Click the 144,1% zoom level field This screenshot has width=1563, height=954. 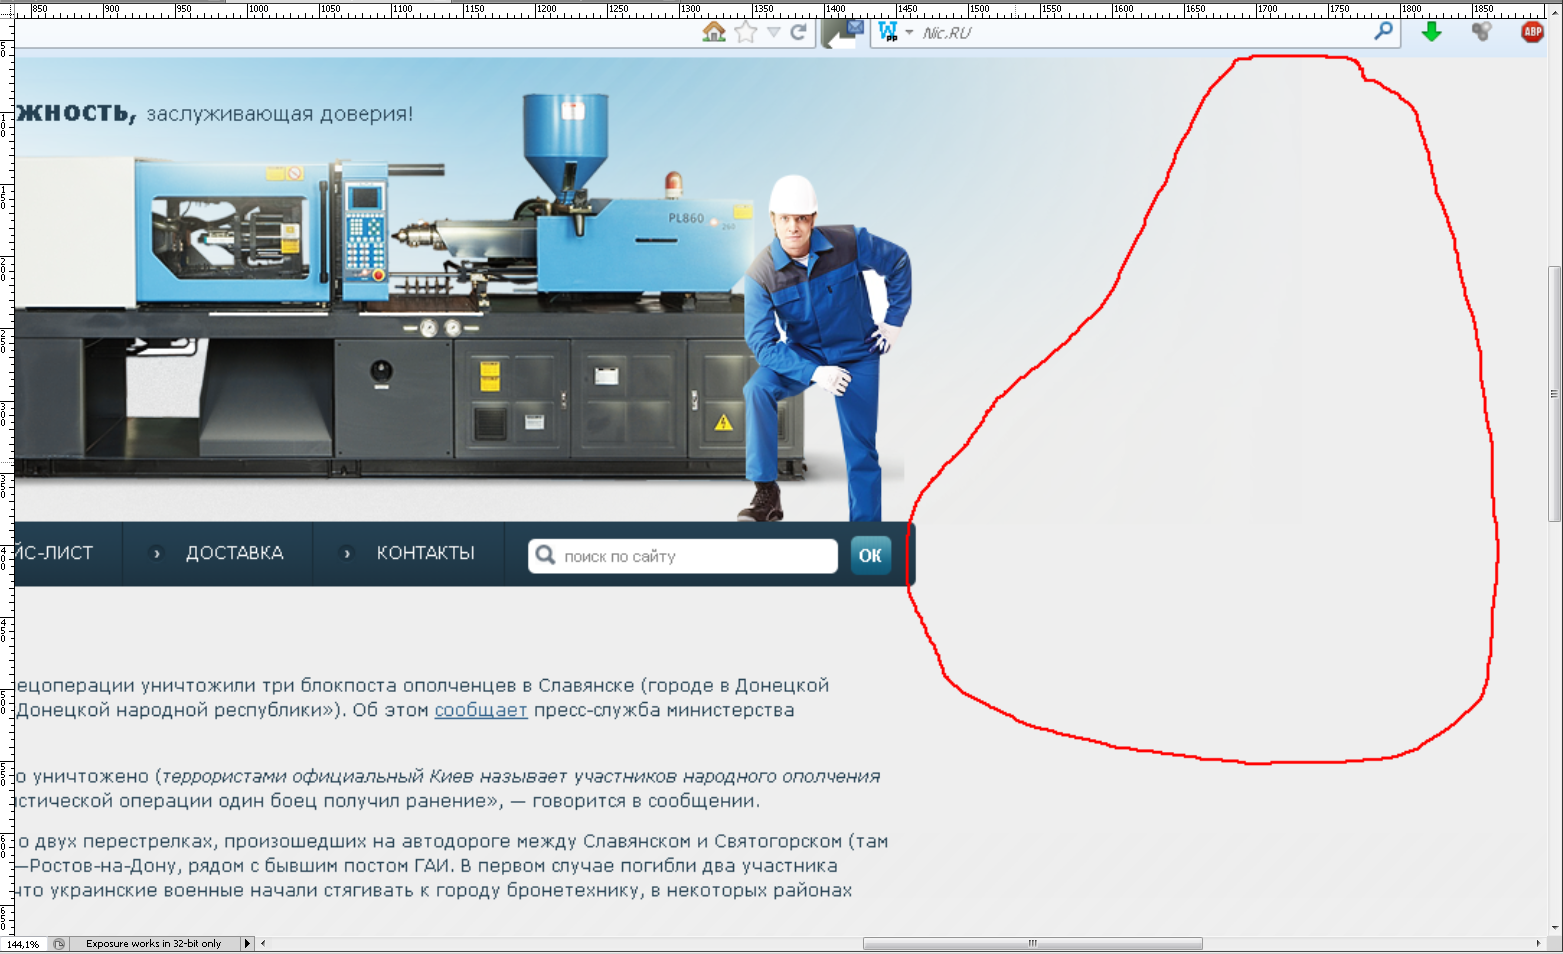pyautogui.click(x=23, y=943)
